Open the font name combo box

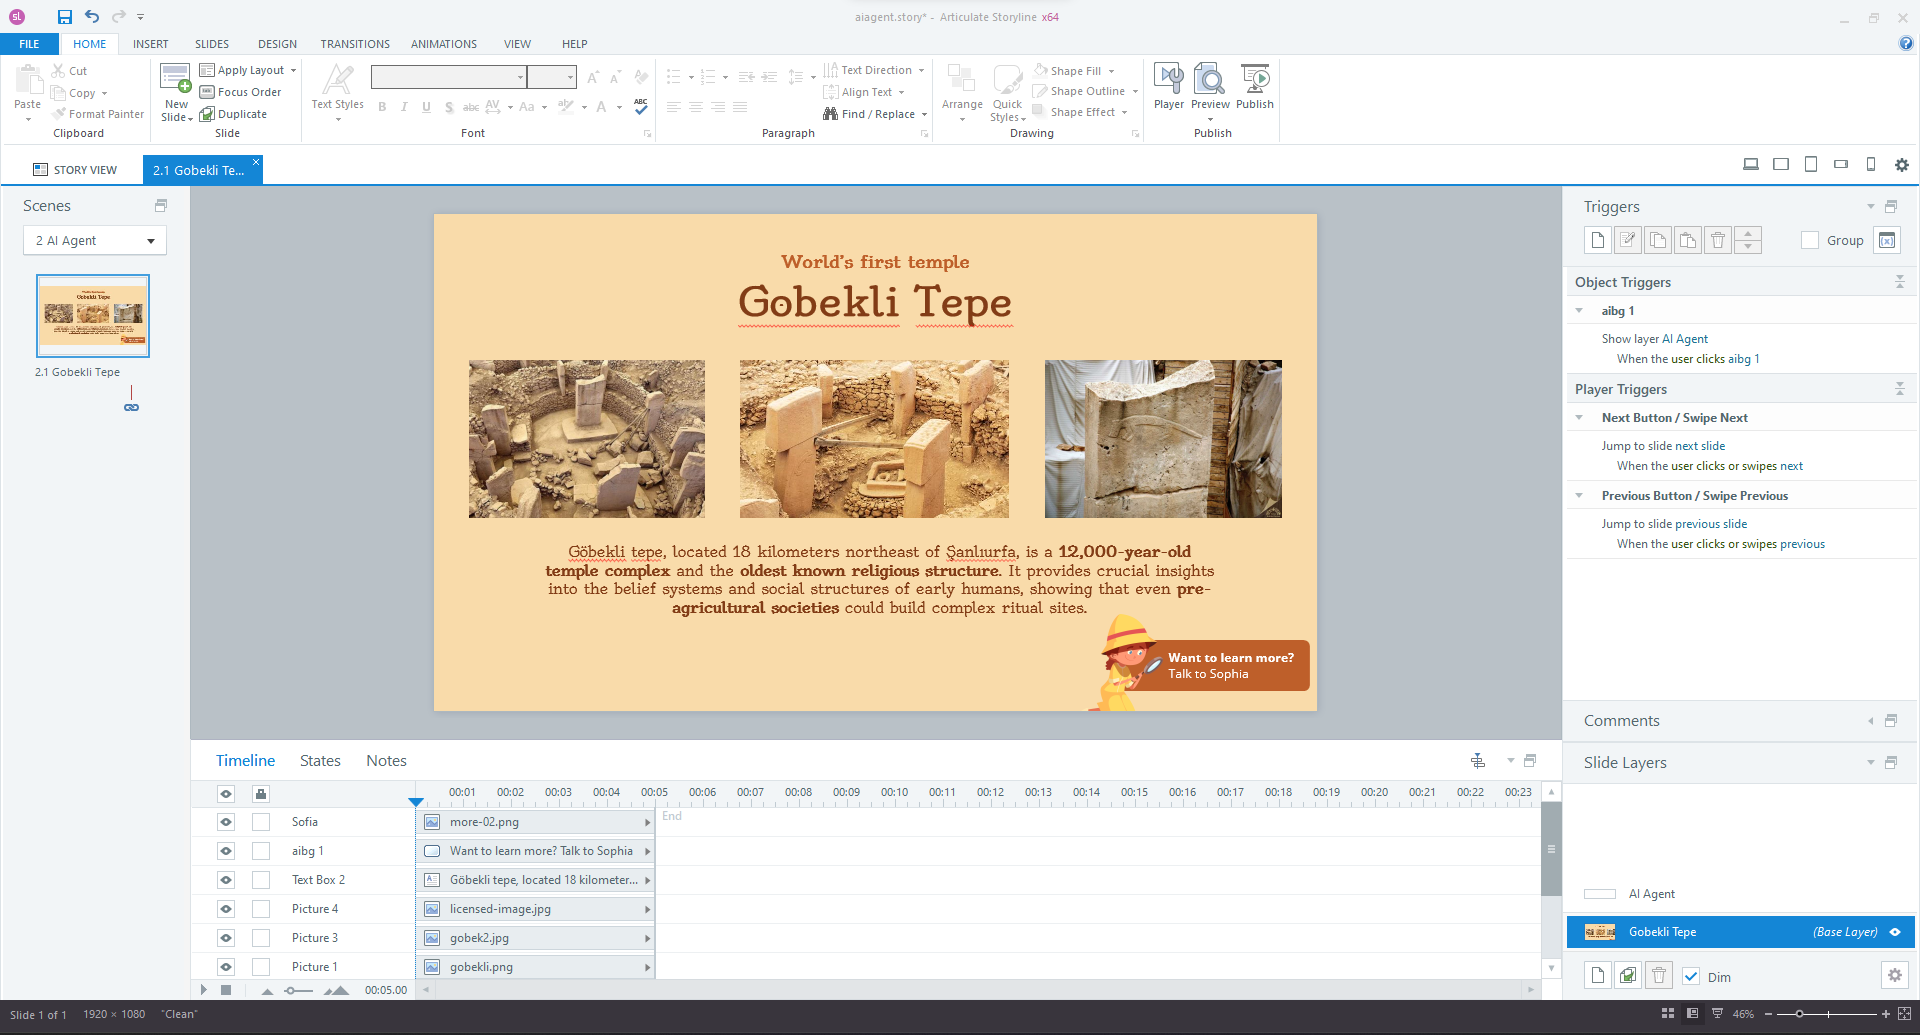(448, 77)
